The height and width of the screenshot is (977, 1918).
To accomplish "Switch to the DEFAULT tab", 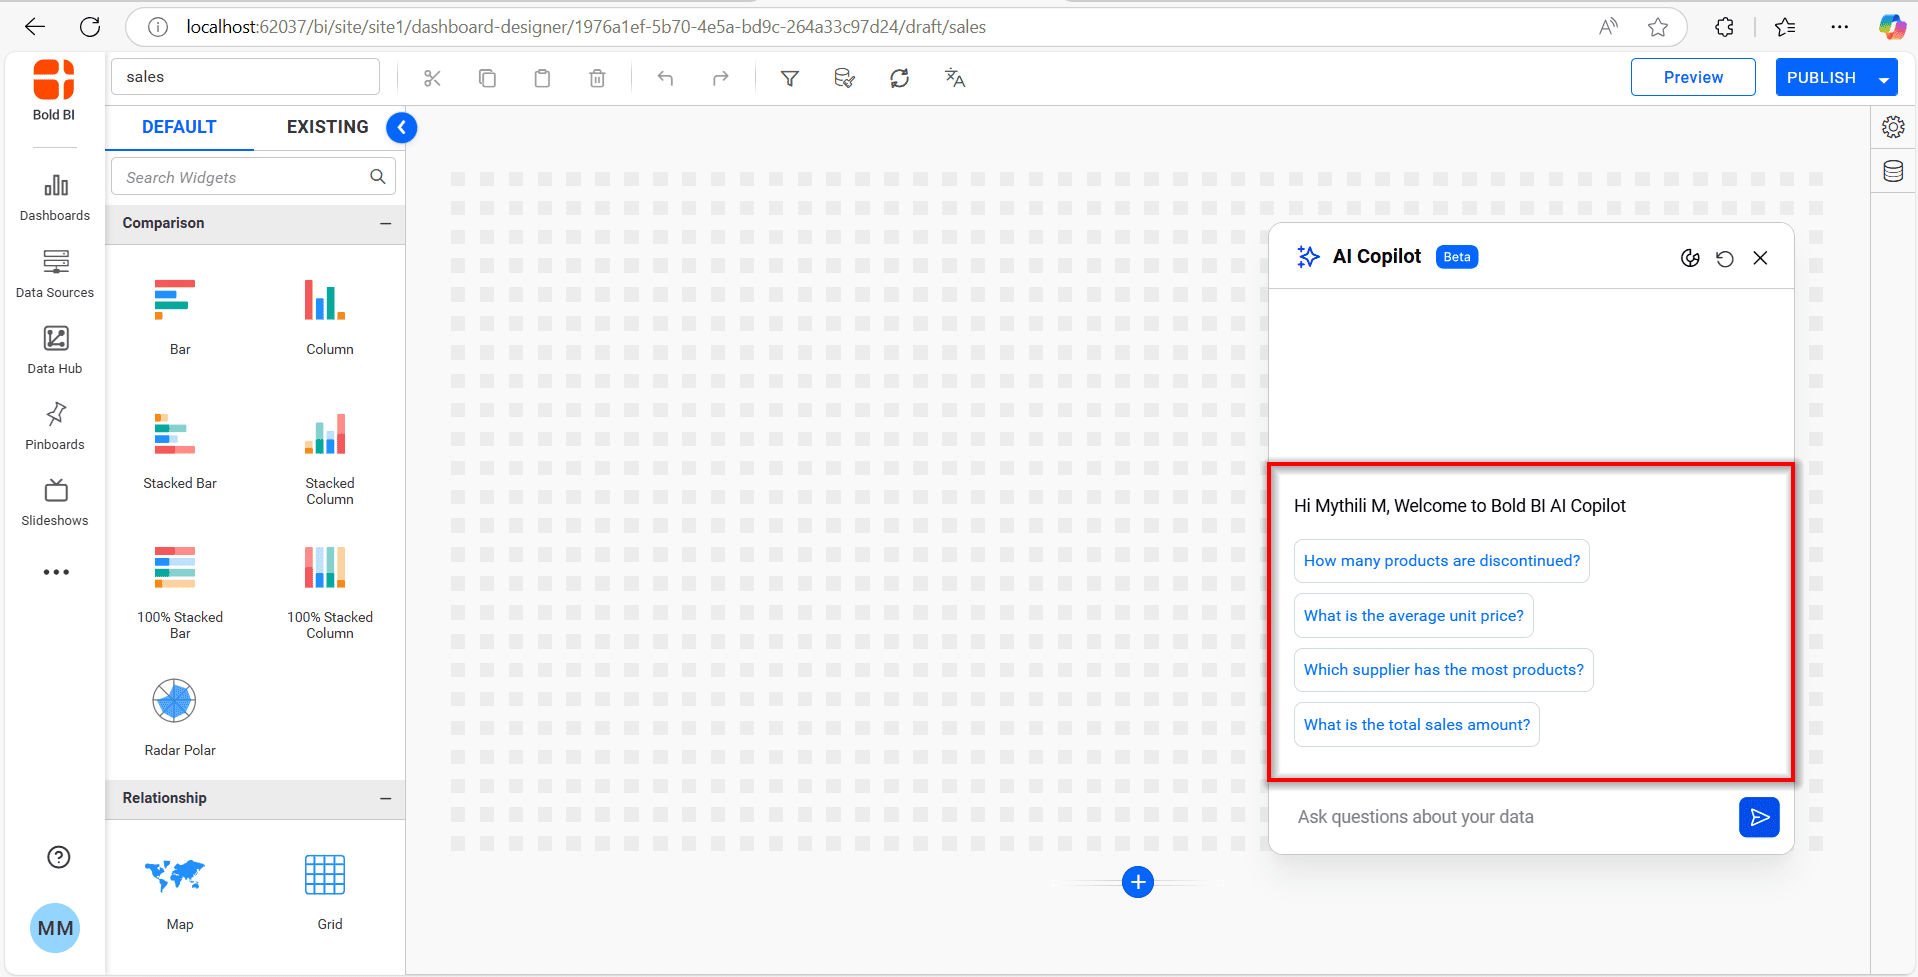I will (179, 127).
